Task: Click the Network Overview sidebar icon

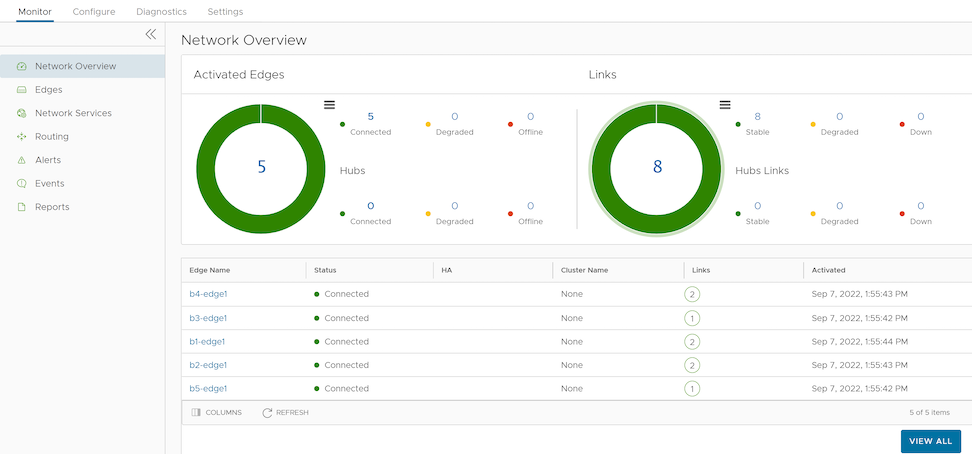Action: [x=22, y=66]
